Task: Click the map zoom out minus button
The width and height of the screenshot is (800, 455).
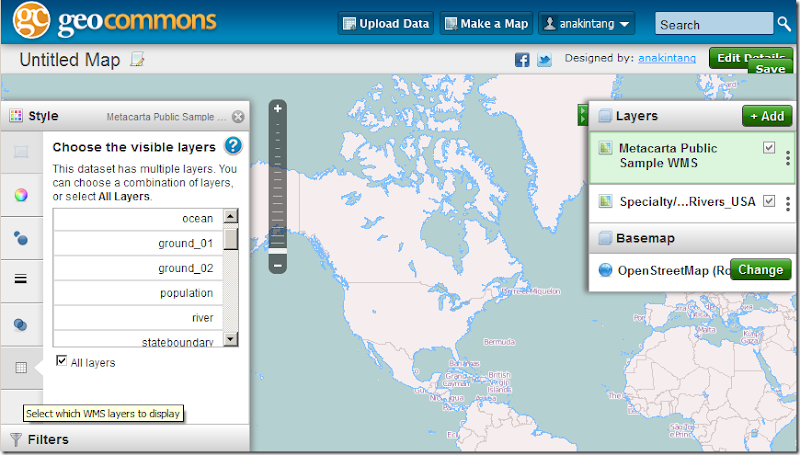Action: 278,265
